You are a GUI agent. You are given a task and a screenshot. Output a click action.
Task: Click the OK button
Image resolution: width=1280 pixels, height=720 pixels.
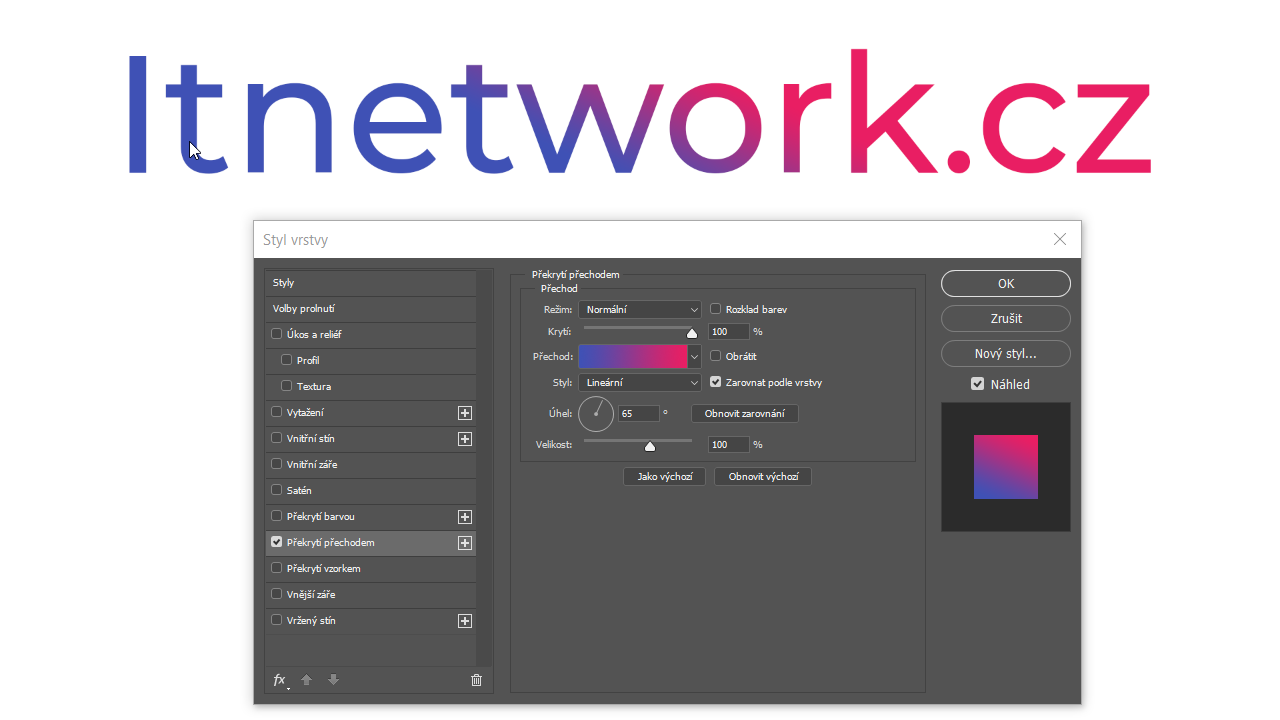pyautogui.click(x=1006, y=284)
